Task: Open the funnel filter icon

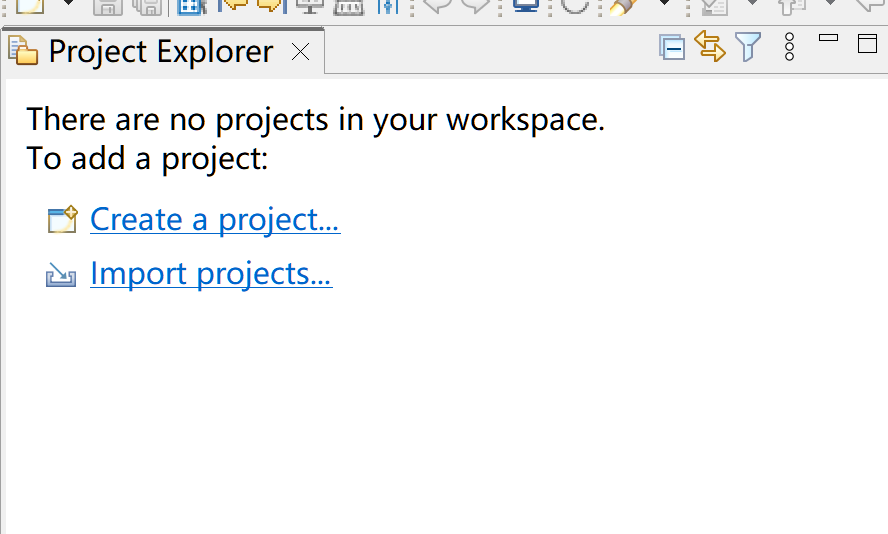Action: [748, 47]
